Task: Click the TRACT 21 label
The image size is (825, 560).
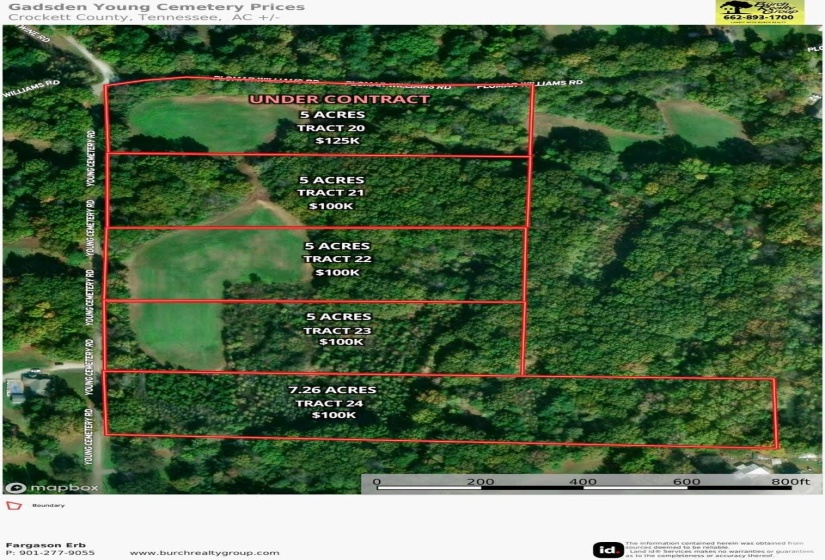Action: 330,193
